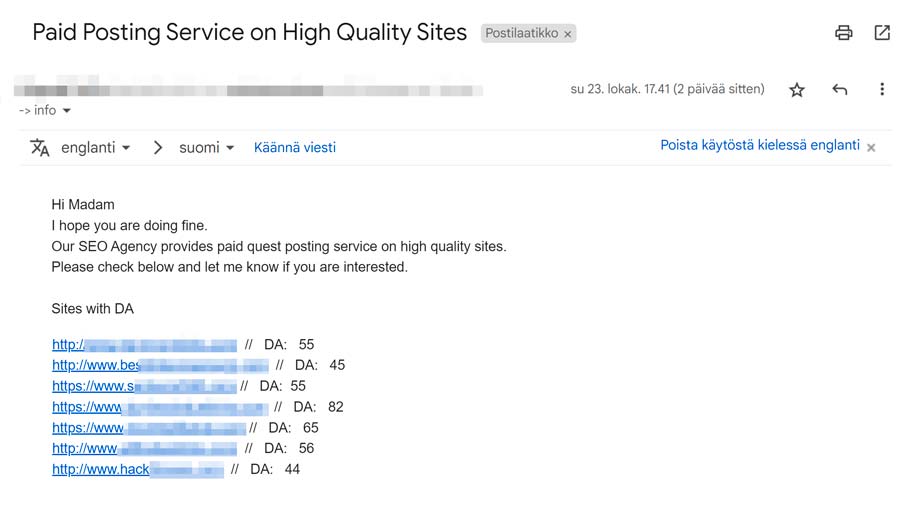Open the englanti source language dropdown

coord(96,147)
